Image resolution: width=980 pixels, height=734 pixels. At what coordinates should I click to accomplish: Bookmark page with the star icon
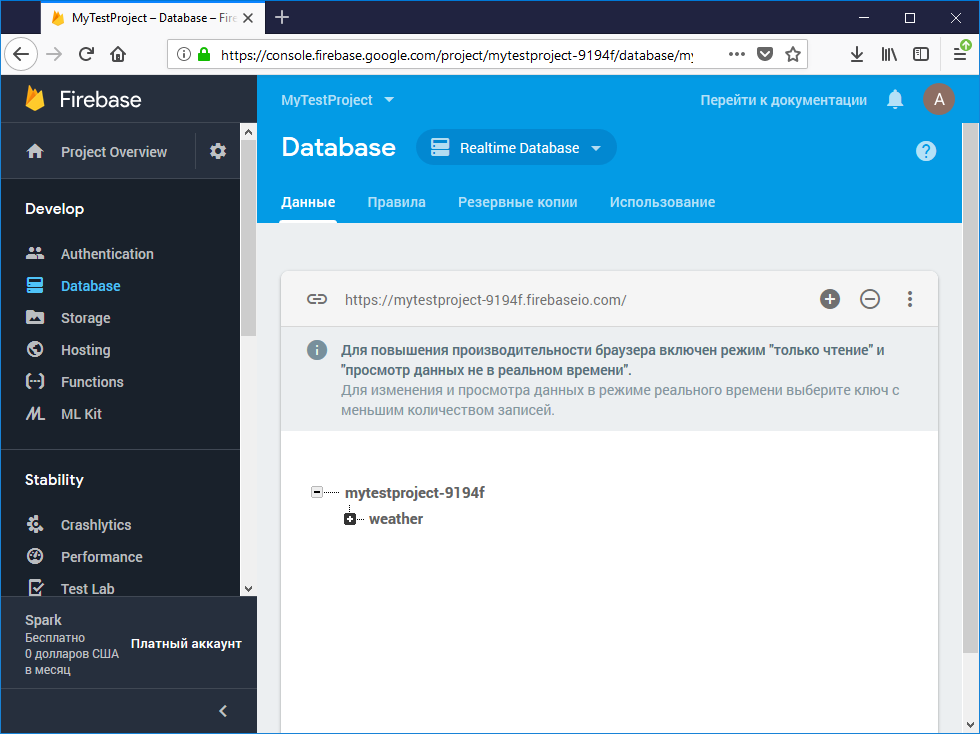coord(793,55)
